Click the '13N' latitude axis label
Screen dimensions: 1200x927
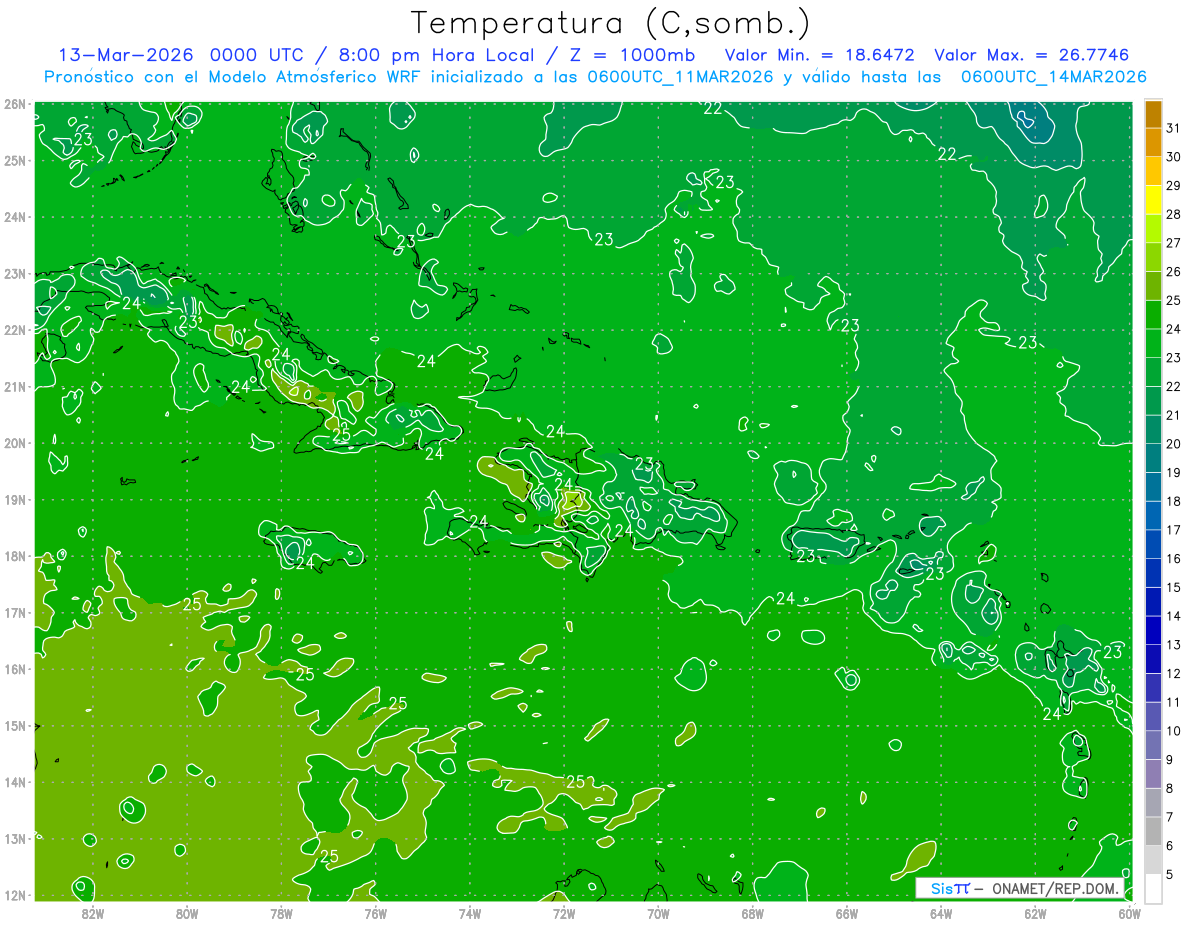[15, 839]
